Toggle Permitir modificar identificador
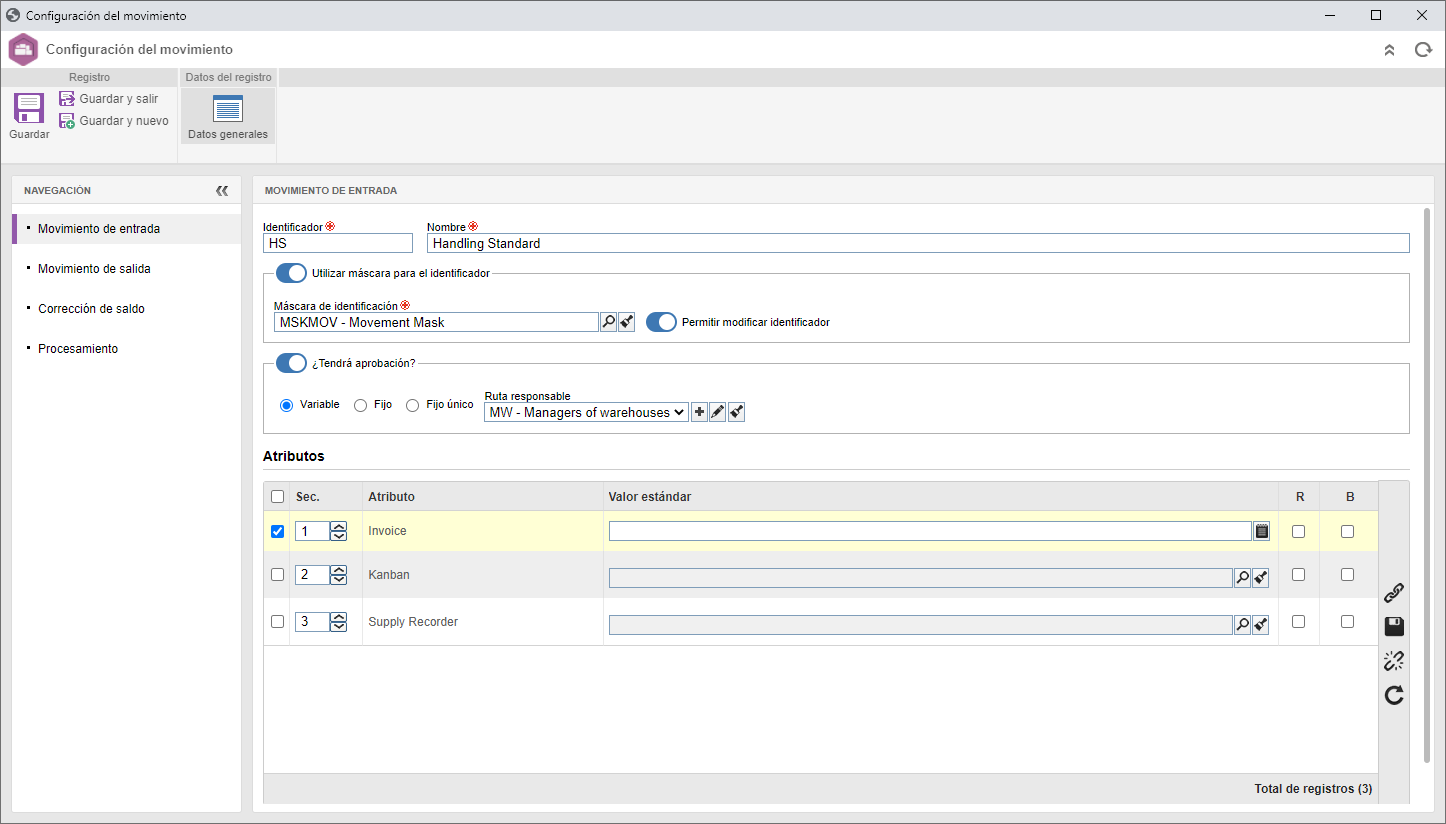 661,322
